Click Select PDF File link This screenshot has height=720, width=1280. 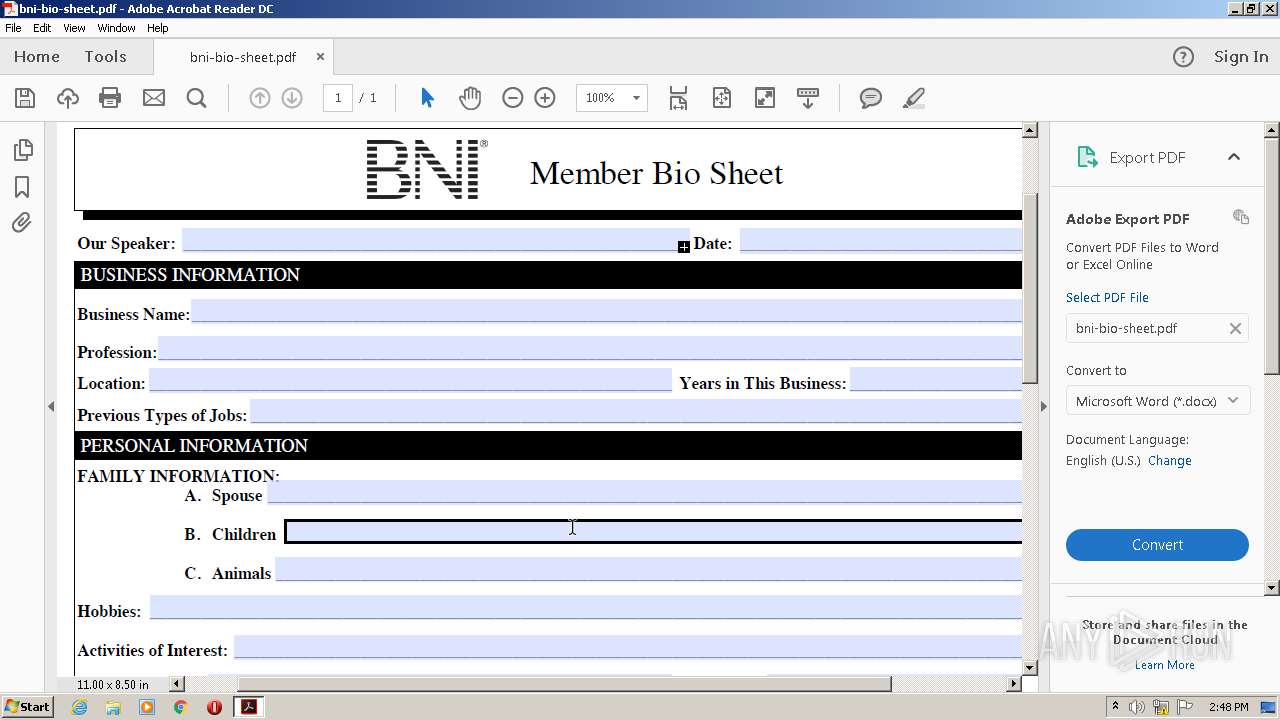click(x=1107, y=298)
